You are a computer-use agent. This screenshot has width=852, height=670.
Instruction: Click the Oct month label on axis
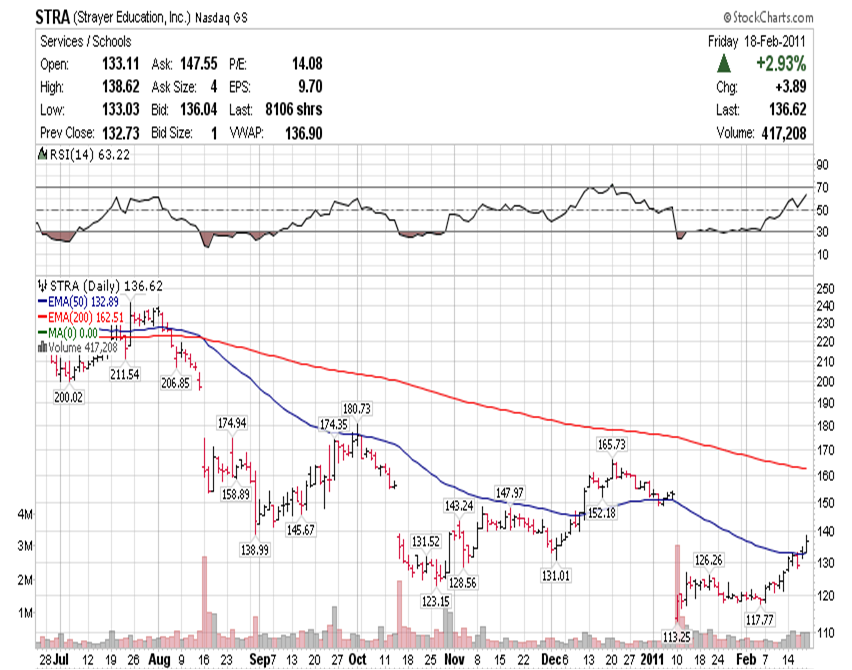coord(358,660)
